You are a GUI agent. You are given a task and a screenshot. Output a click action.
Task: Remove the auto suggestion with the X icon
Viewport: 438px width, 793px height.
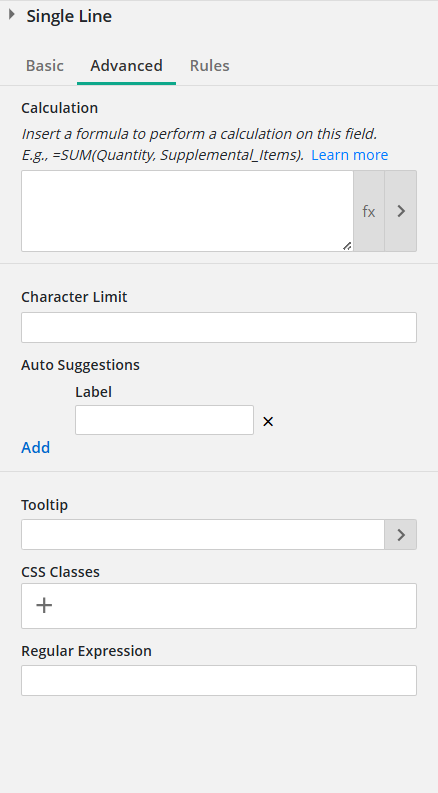click(268, 421)
